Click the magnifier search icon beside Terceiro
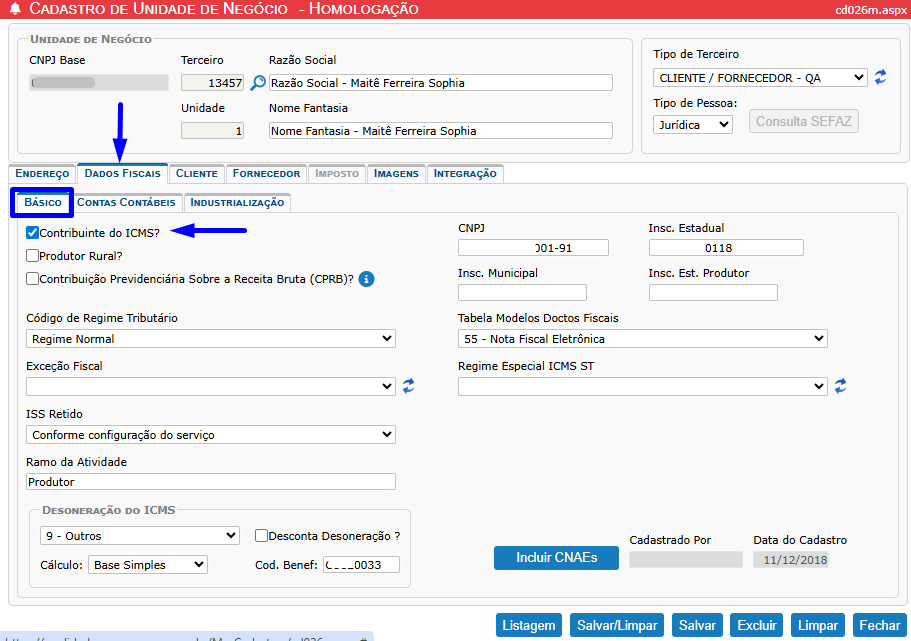Viewport: 911px width, 641px height. click(x=258, y=83)
